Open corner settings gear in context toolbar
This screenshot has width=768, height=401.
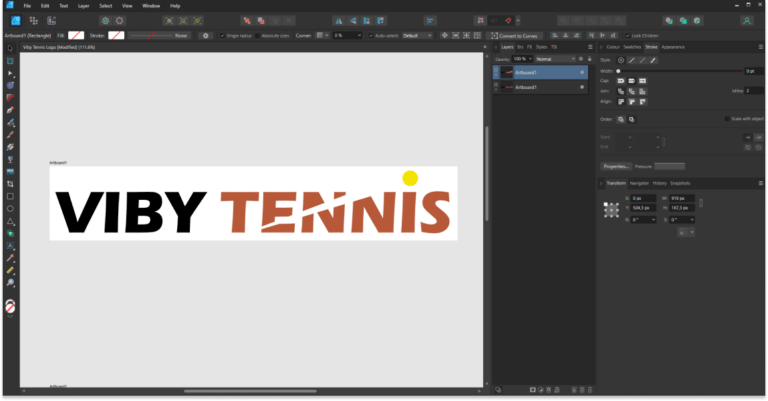click(206, 36)
